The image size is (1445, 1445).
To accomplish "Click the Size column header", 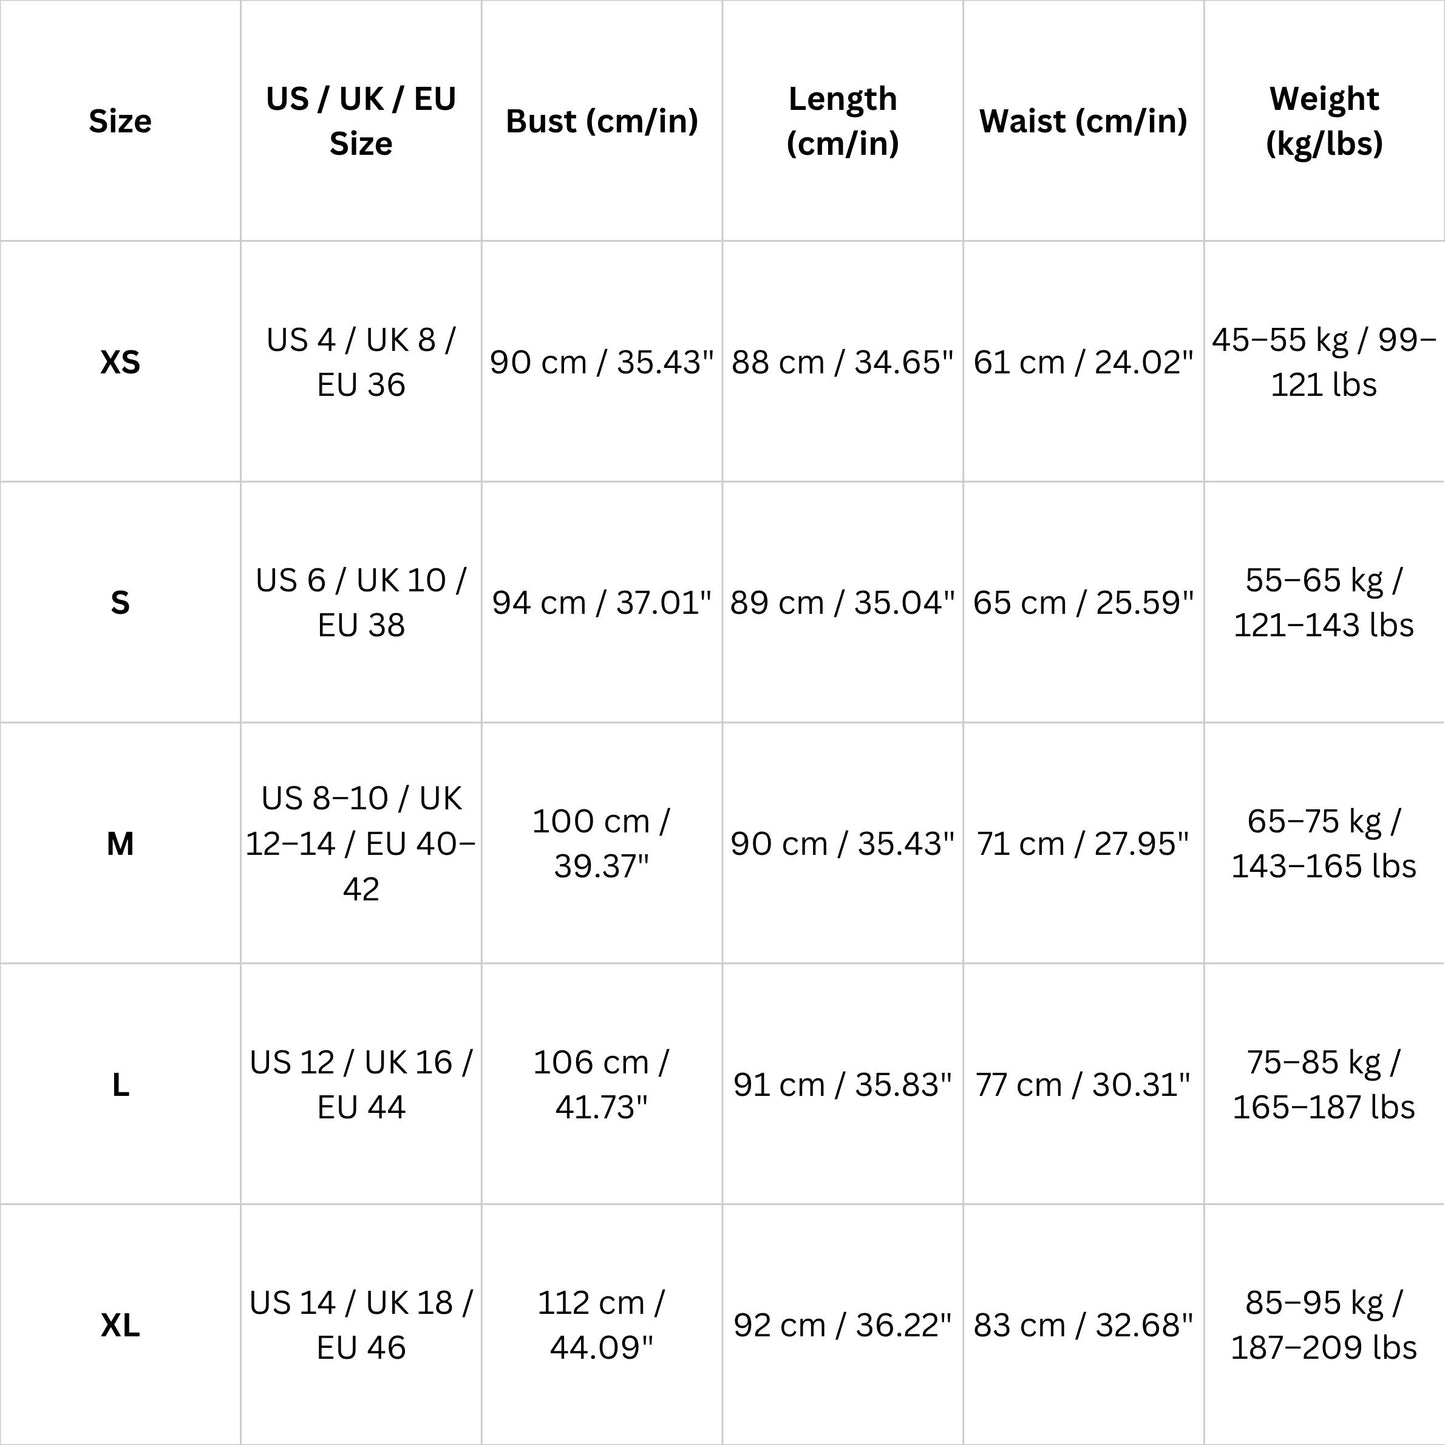I will 120,121.
